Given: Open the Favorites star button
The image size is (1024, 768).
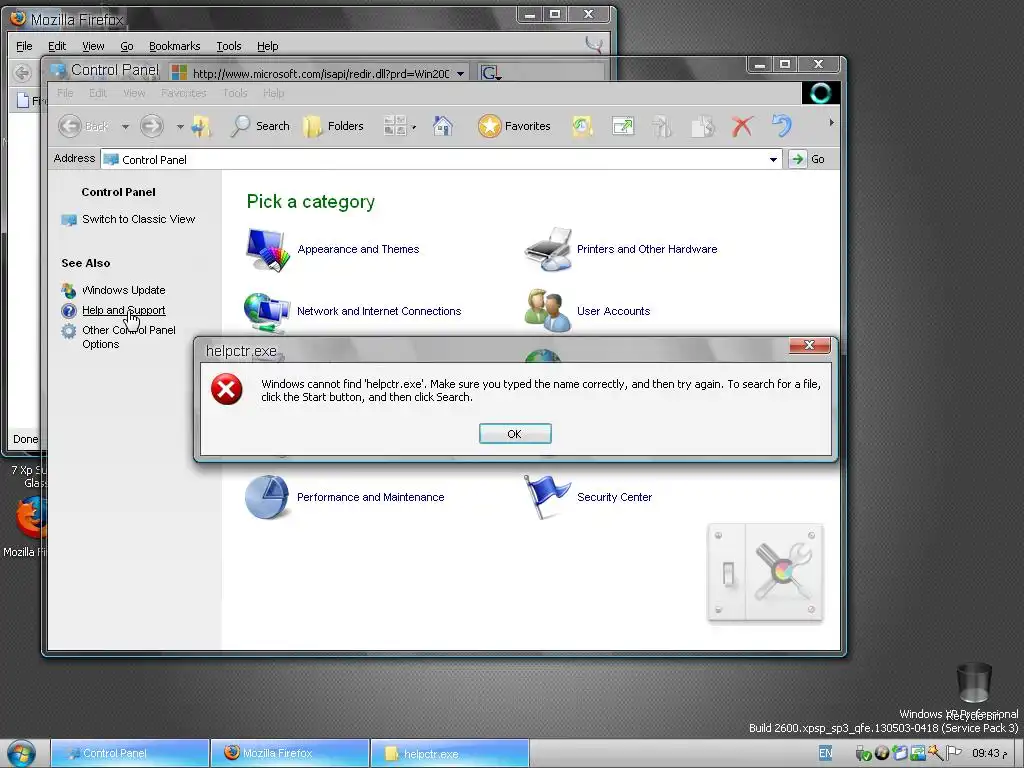Looking at the screenshot, I should pyautogui.click(x=515, y=126).
